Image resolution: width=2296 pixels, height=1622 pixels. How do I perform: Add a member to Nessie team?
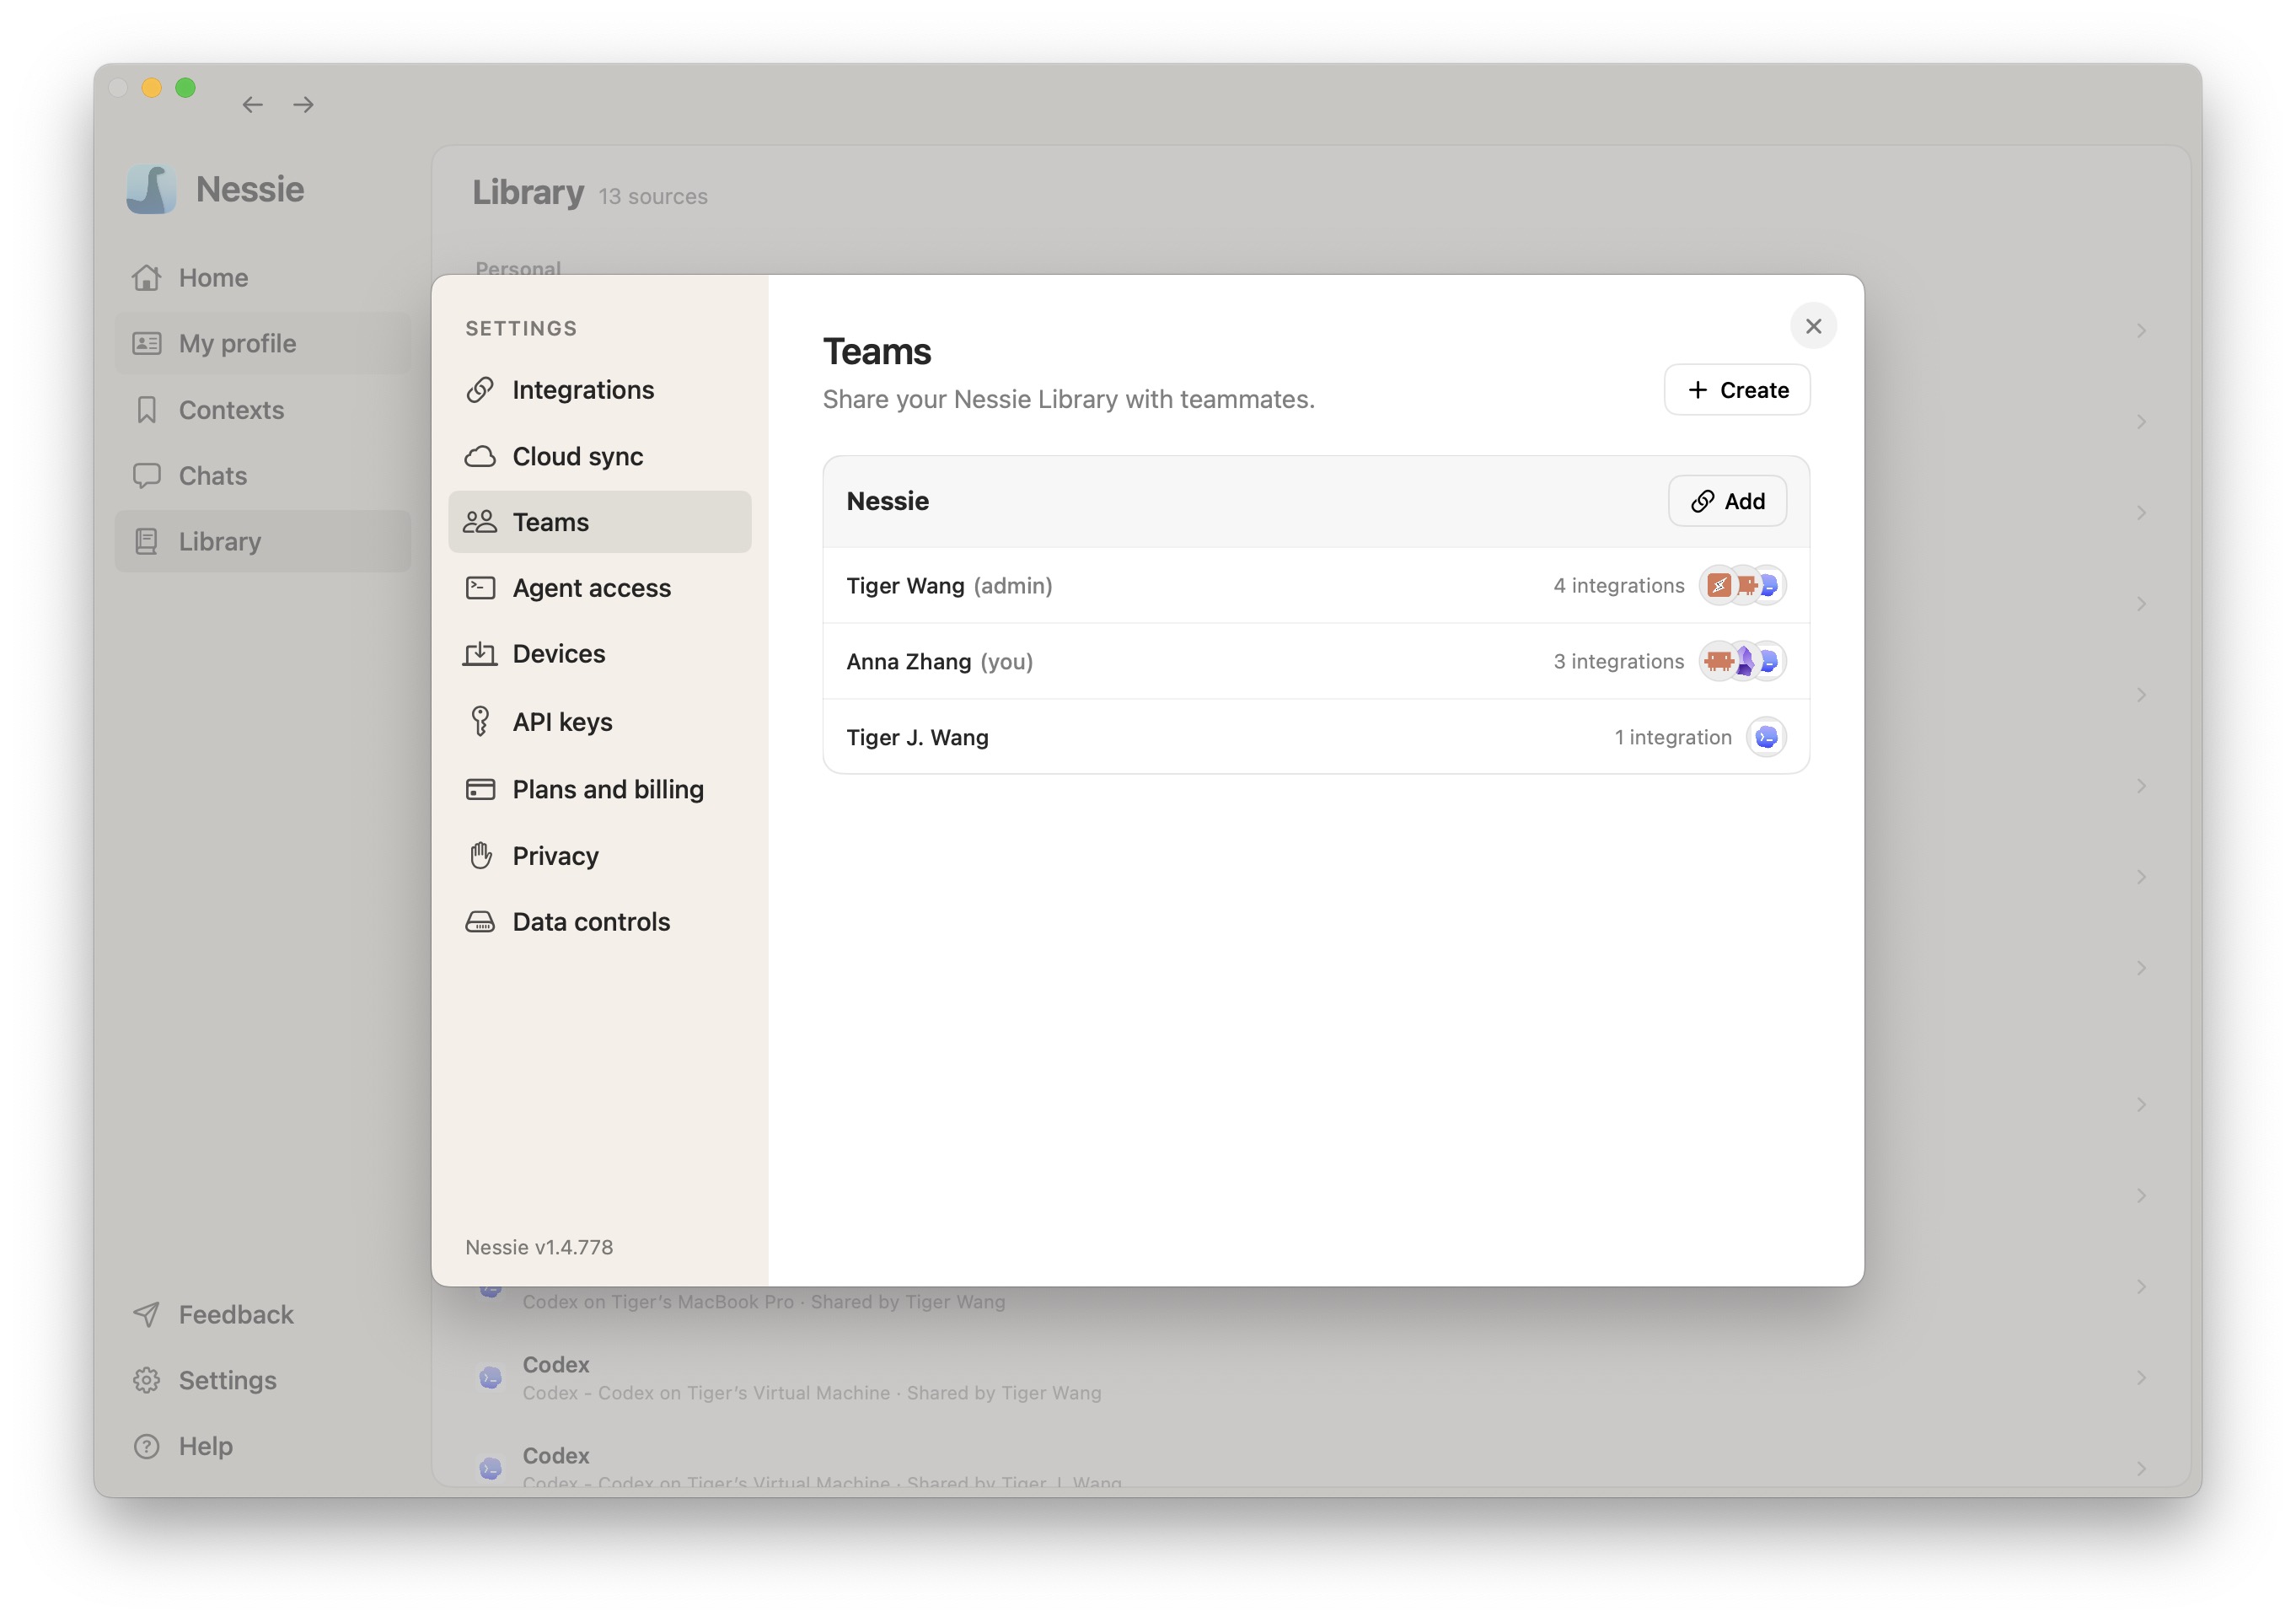[x=1727, y=501]
